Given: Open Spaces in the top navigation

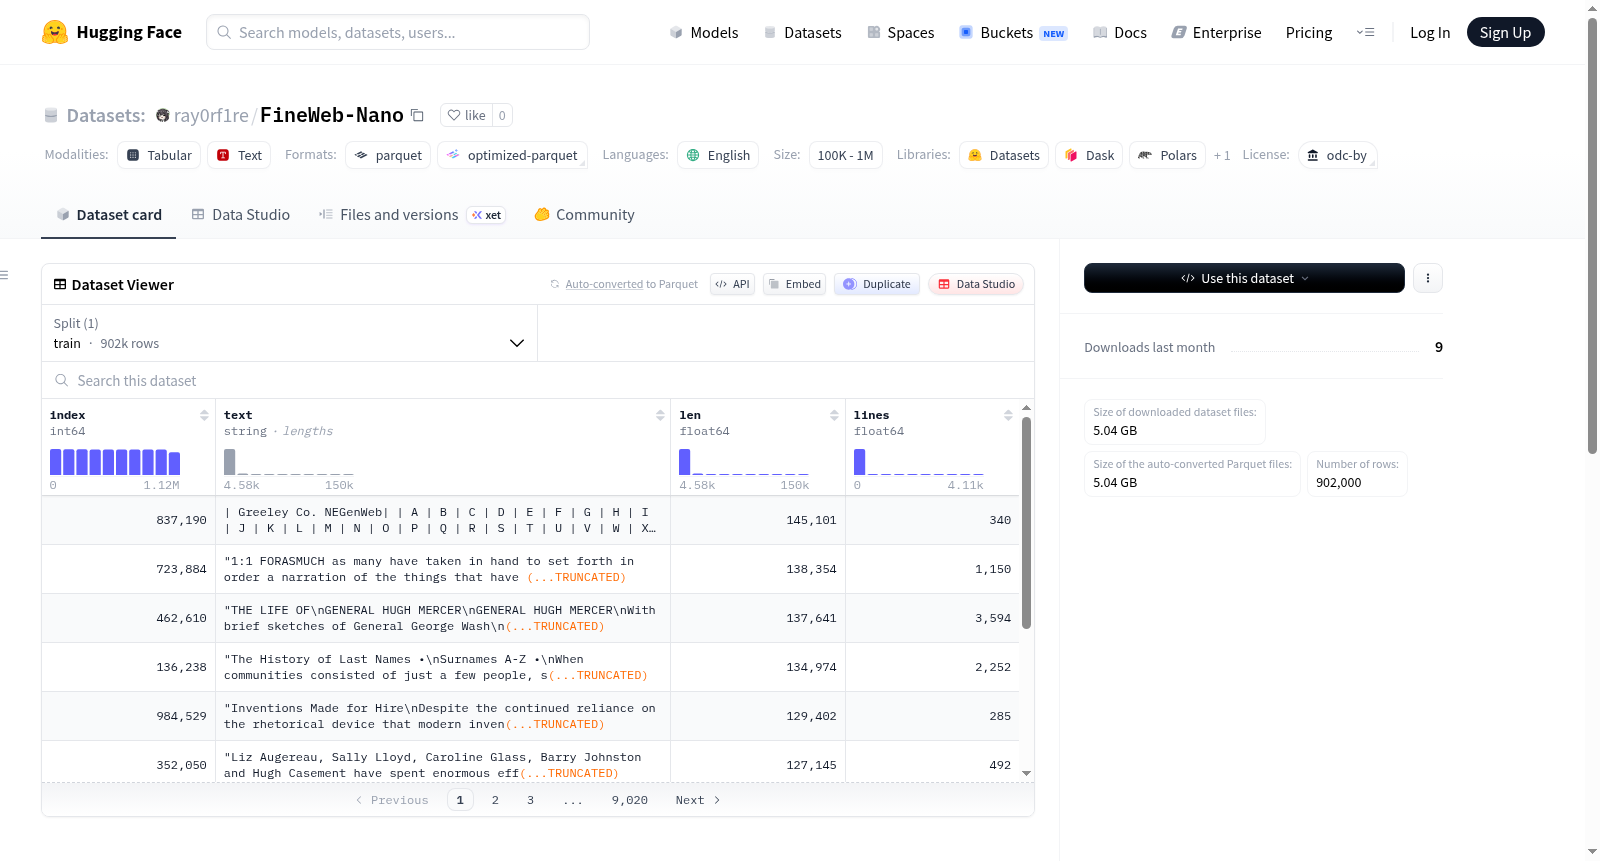Looking at the screenshot, I should [900, 32].
